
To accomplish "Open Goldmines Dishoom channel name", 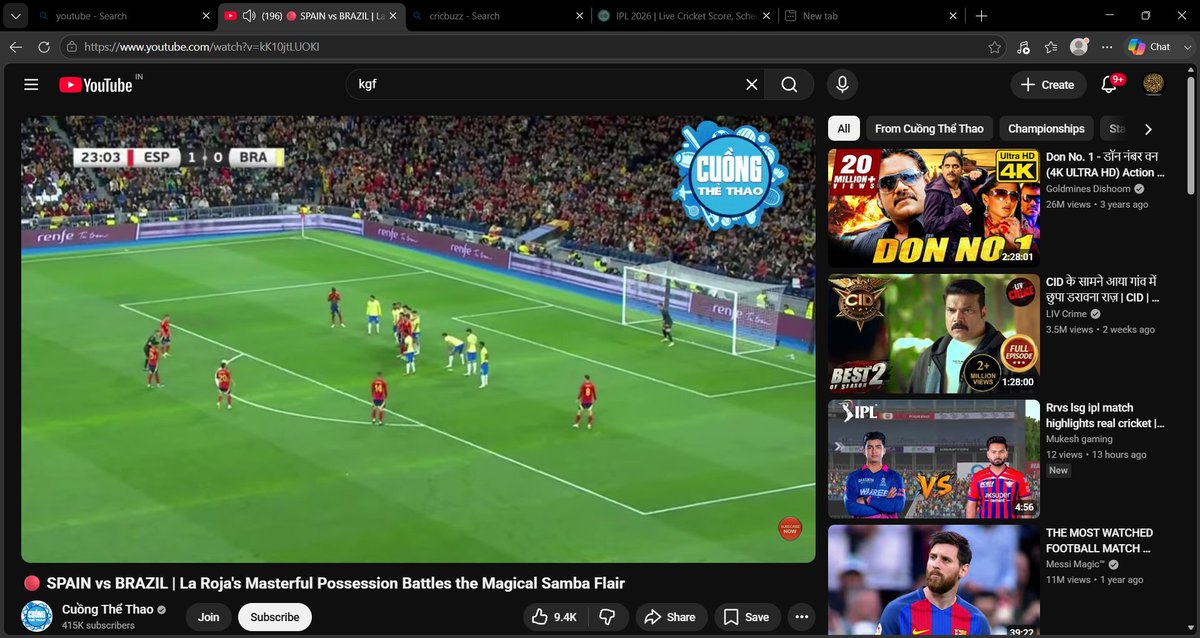I will coord(1088,189).
